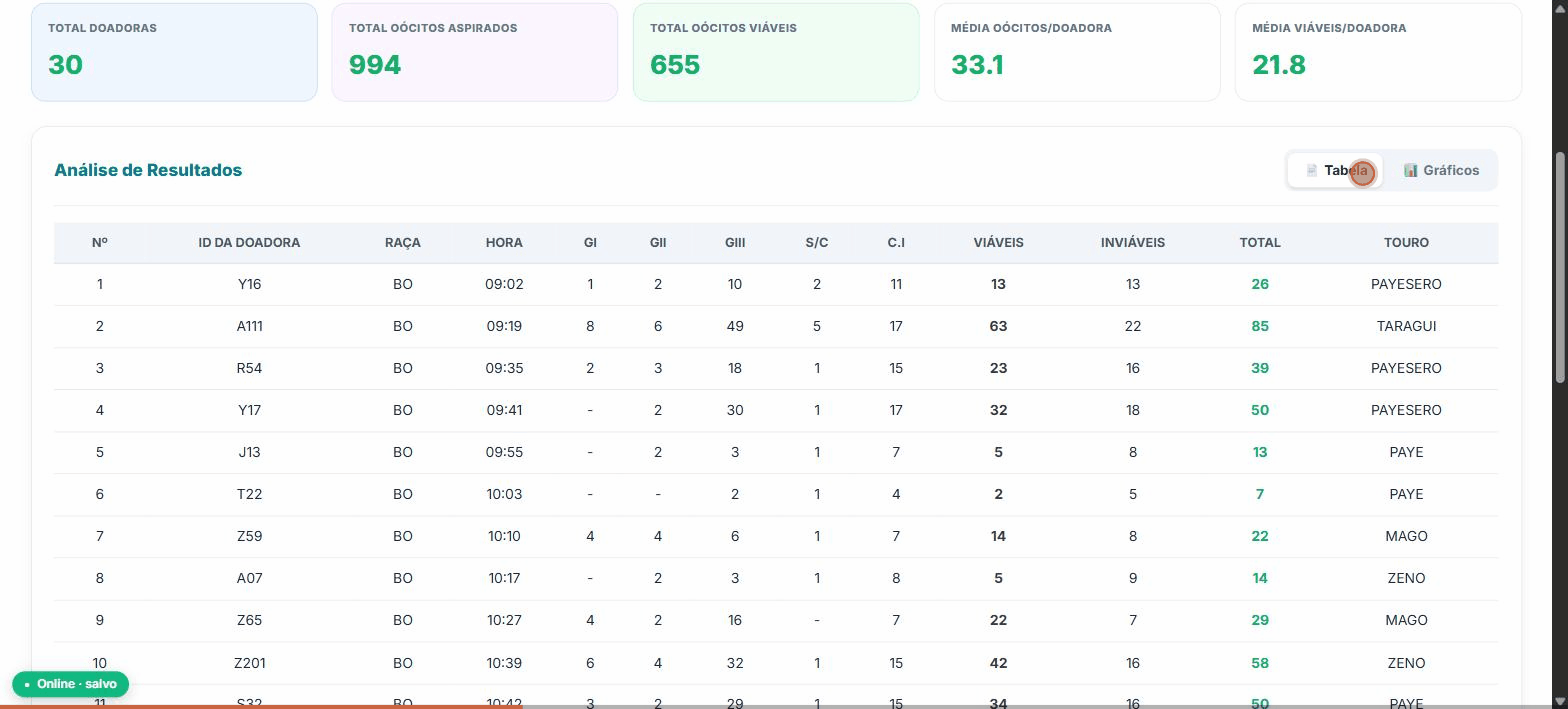Click the ID DA DOADORA column header
Viewport: 1568px width, 709px height.
click(x=249, y=243)
